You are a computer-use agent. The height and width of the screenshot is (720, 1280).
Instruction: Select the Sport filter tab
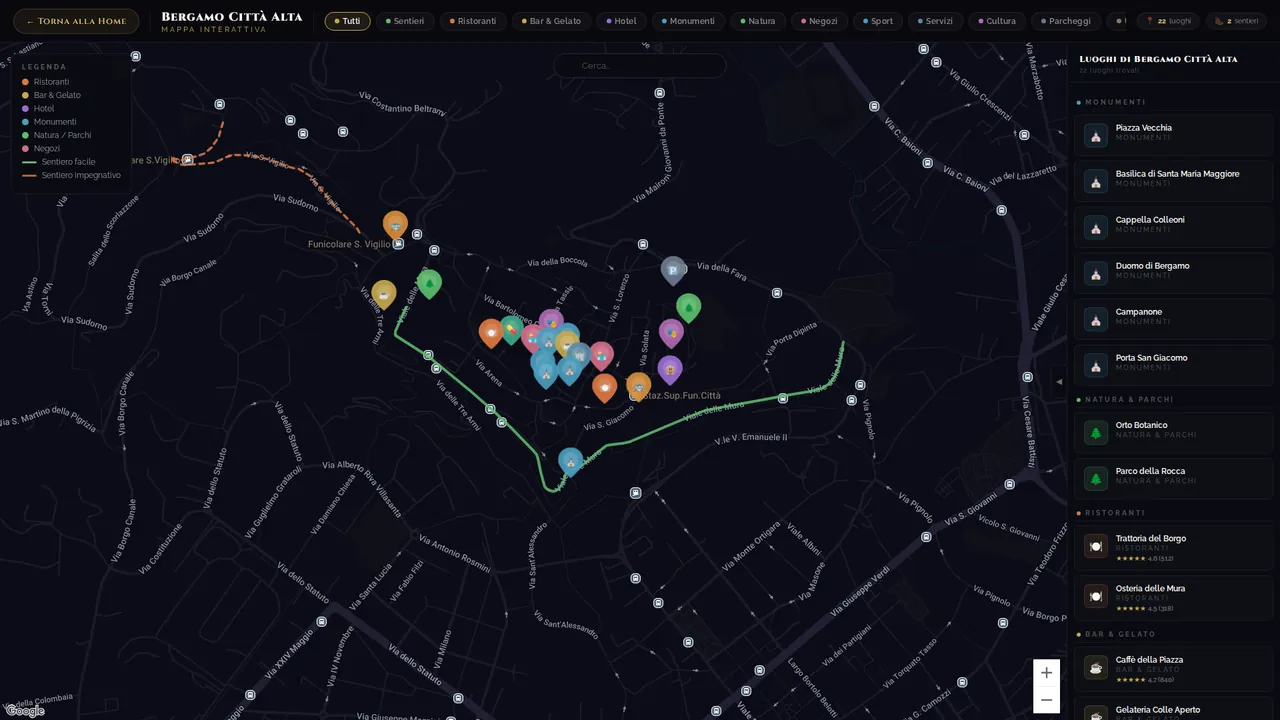[878, 21]
